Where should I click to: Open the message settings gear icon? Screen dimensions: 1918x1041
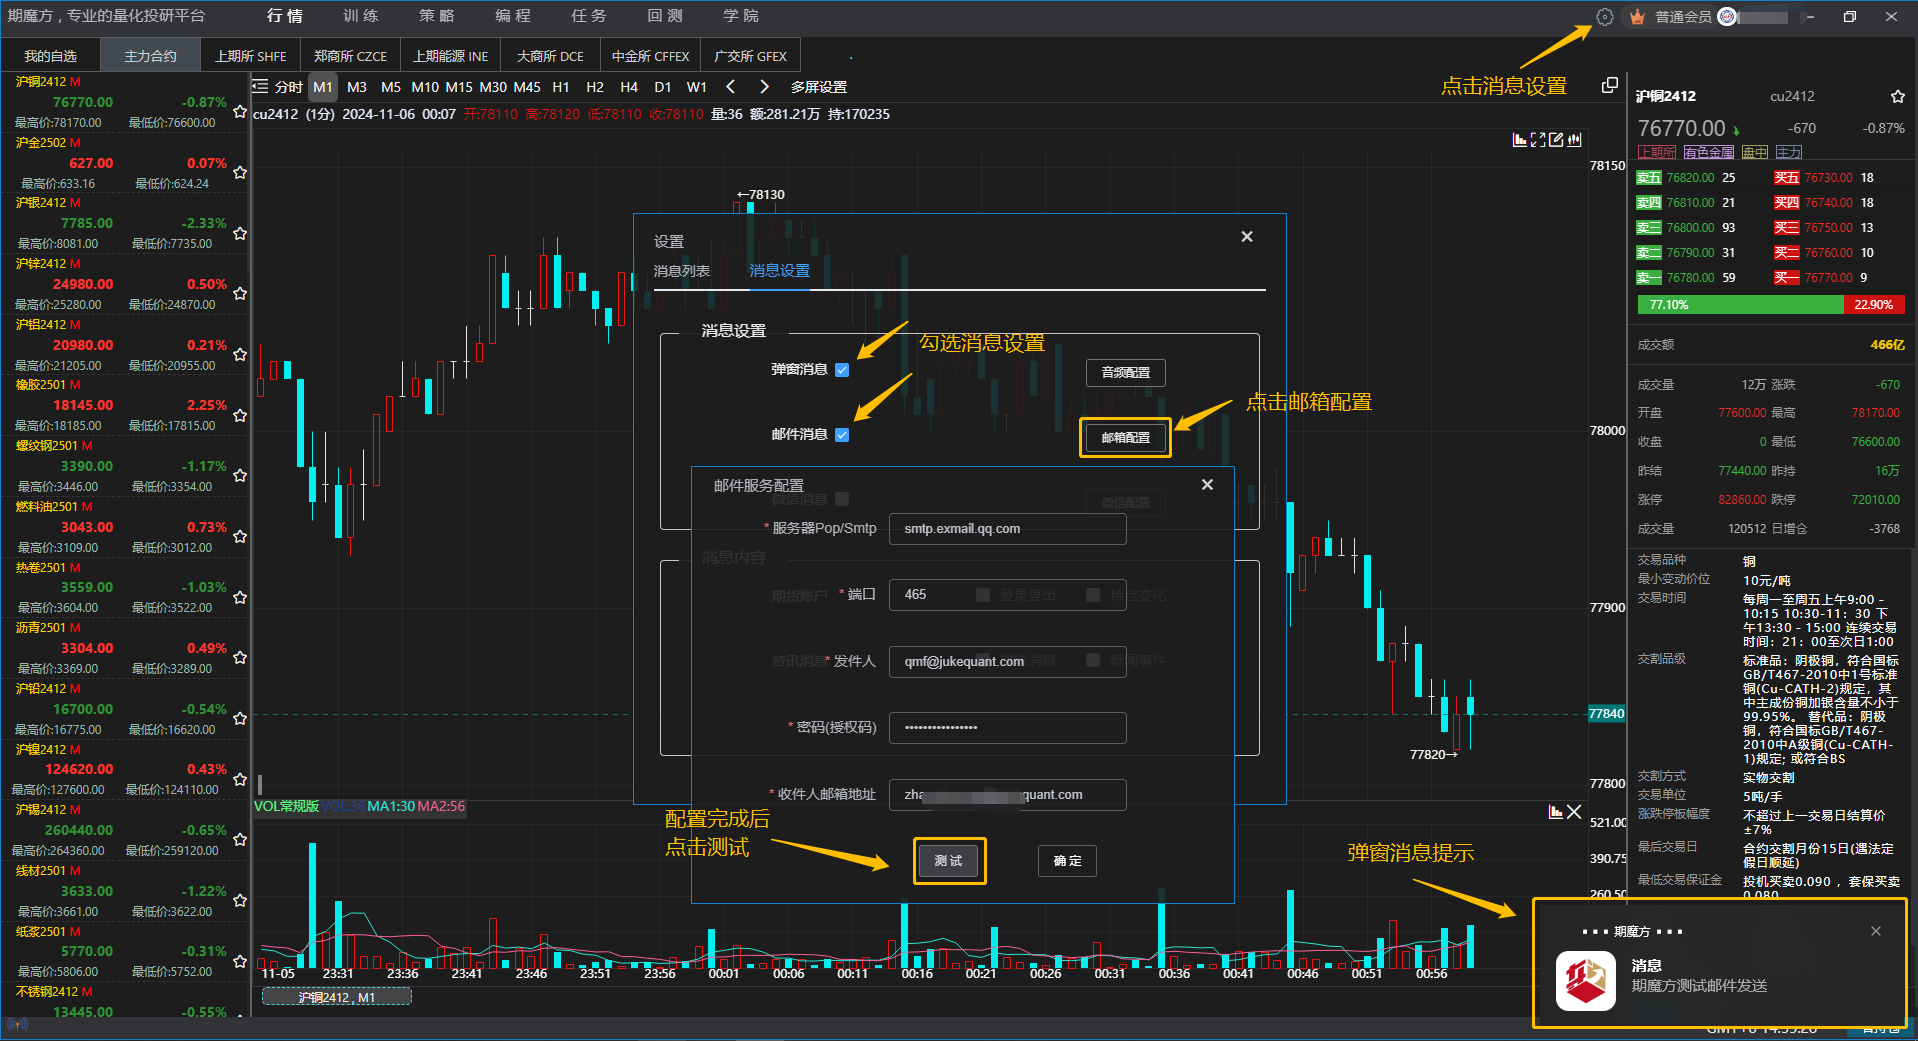pos(1604,17)
